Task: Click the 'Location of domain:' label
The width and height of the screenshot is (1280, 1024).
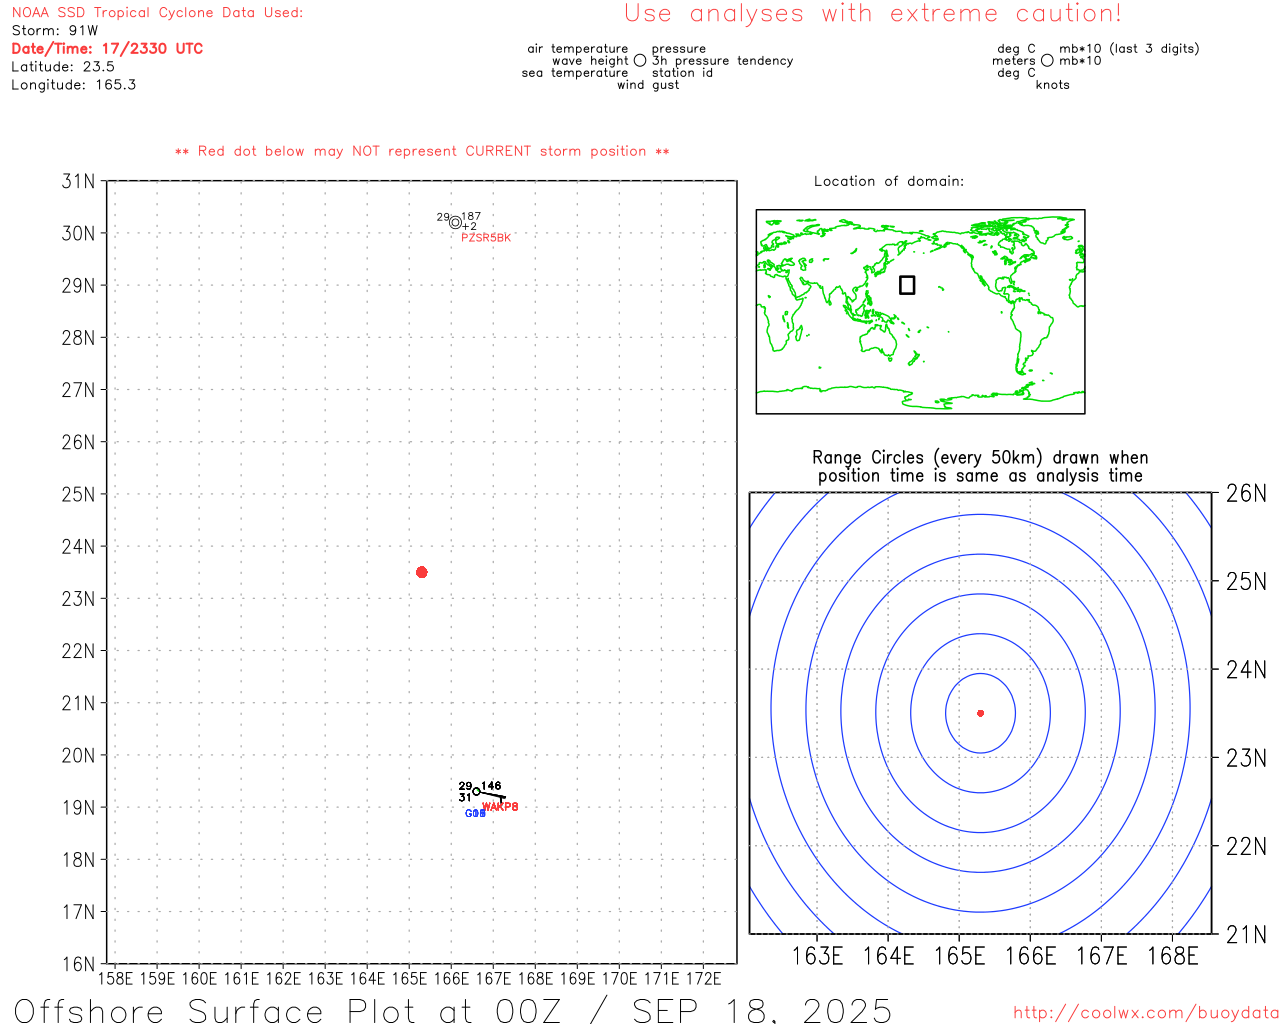Action: coord(889,181)
